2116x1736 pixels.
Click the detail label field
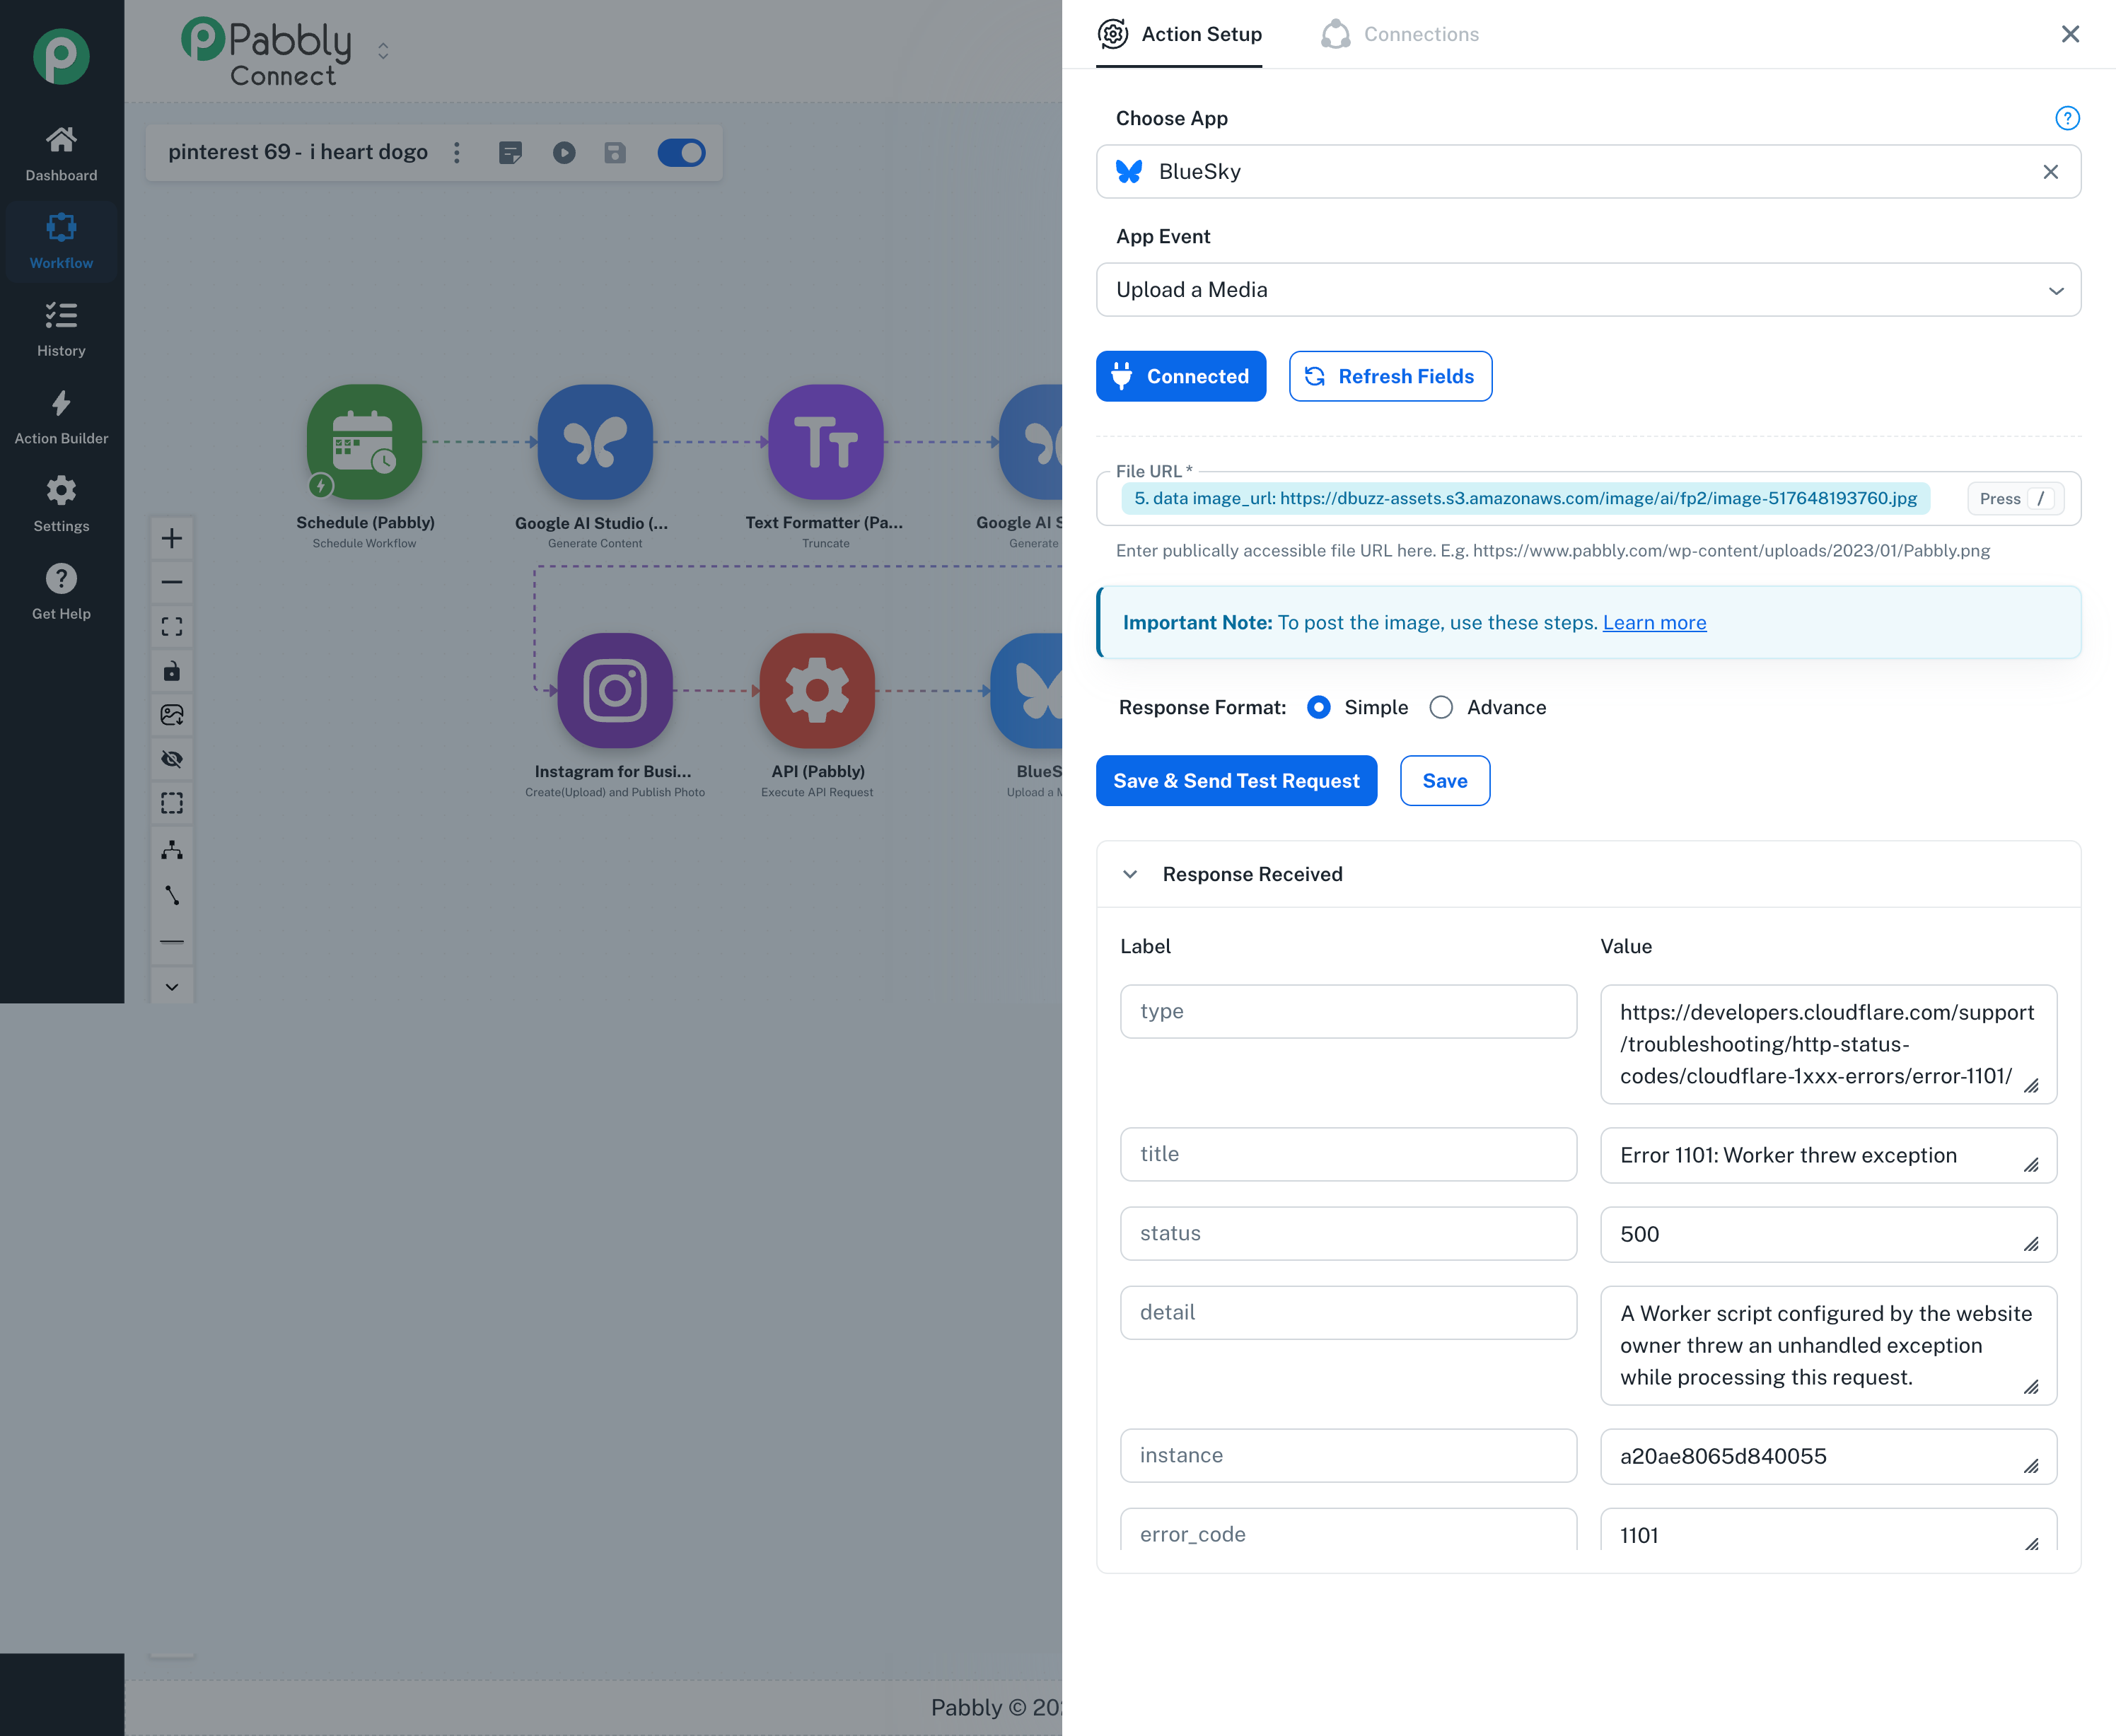coord(1348,1312)
